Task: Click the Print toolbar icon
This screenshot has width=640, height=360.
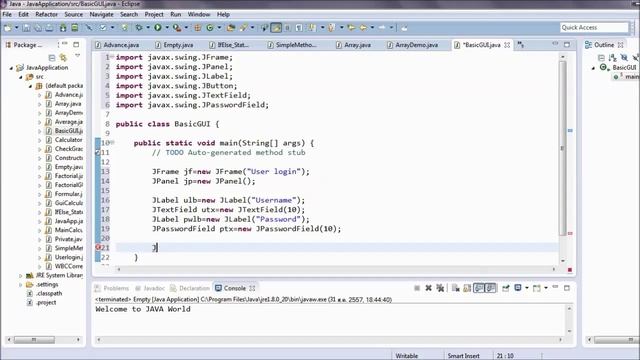Action: (x=49, y=28)
